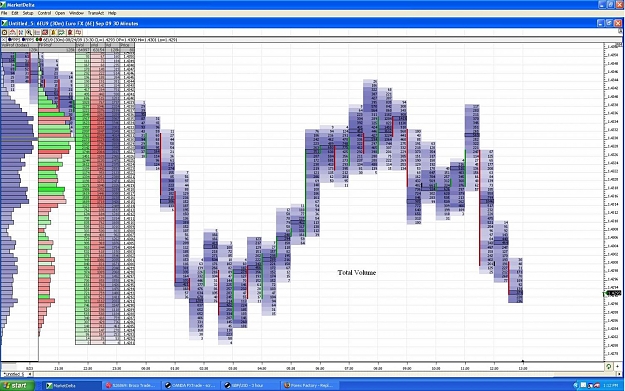
Task: Click the green refresh arrow icon below price scale
Action: pos(608,366)
